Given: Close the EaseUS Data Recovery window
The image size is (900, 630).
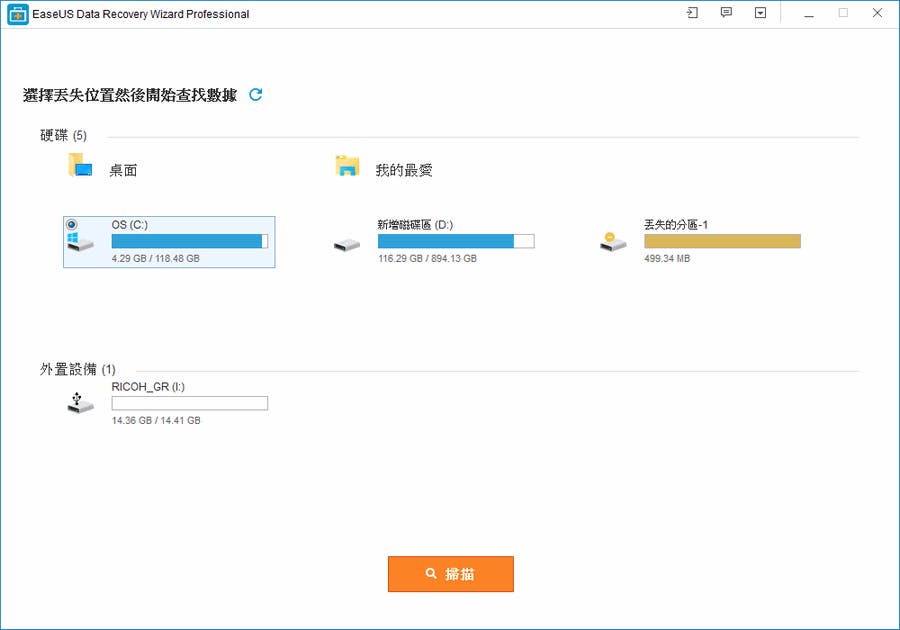Looking at the screenshot, I should [877, 13].
